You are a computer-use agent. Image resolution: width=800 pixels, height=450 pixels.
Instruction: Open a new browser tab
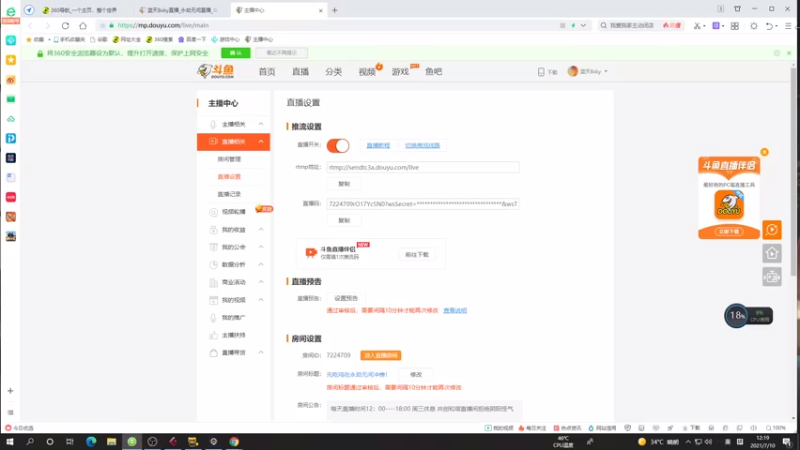point(335,10)
